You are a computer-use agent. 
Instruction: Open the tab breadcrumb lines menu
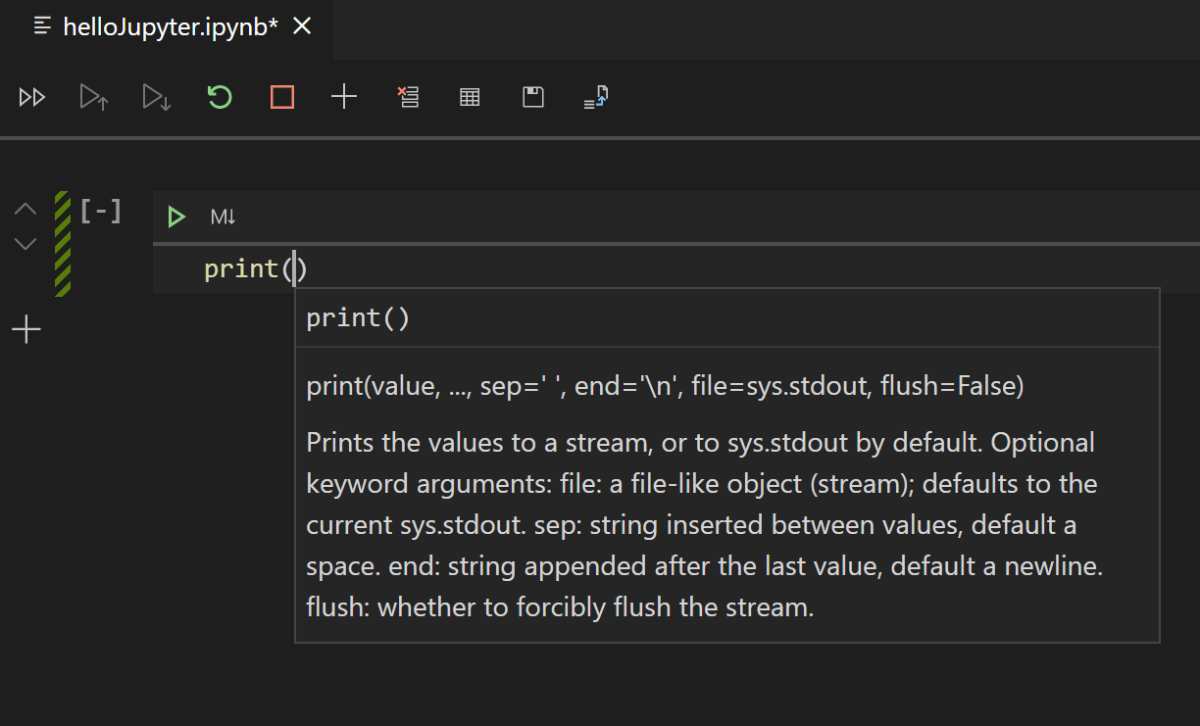pyautogui.click(x=41, y=27)
